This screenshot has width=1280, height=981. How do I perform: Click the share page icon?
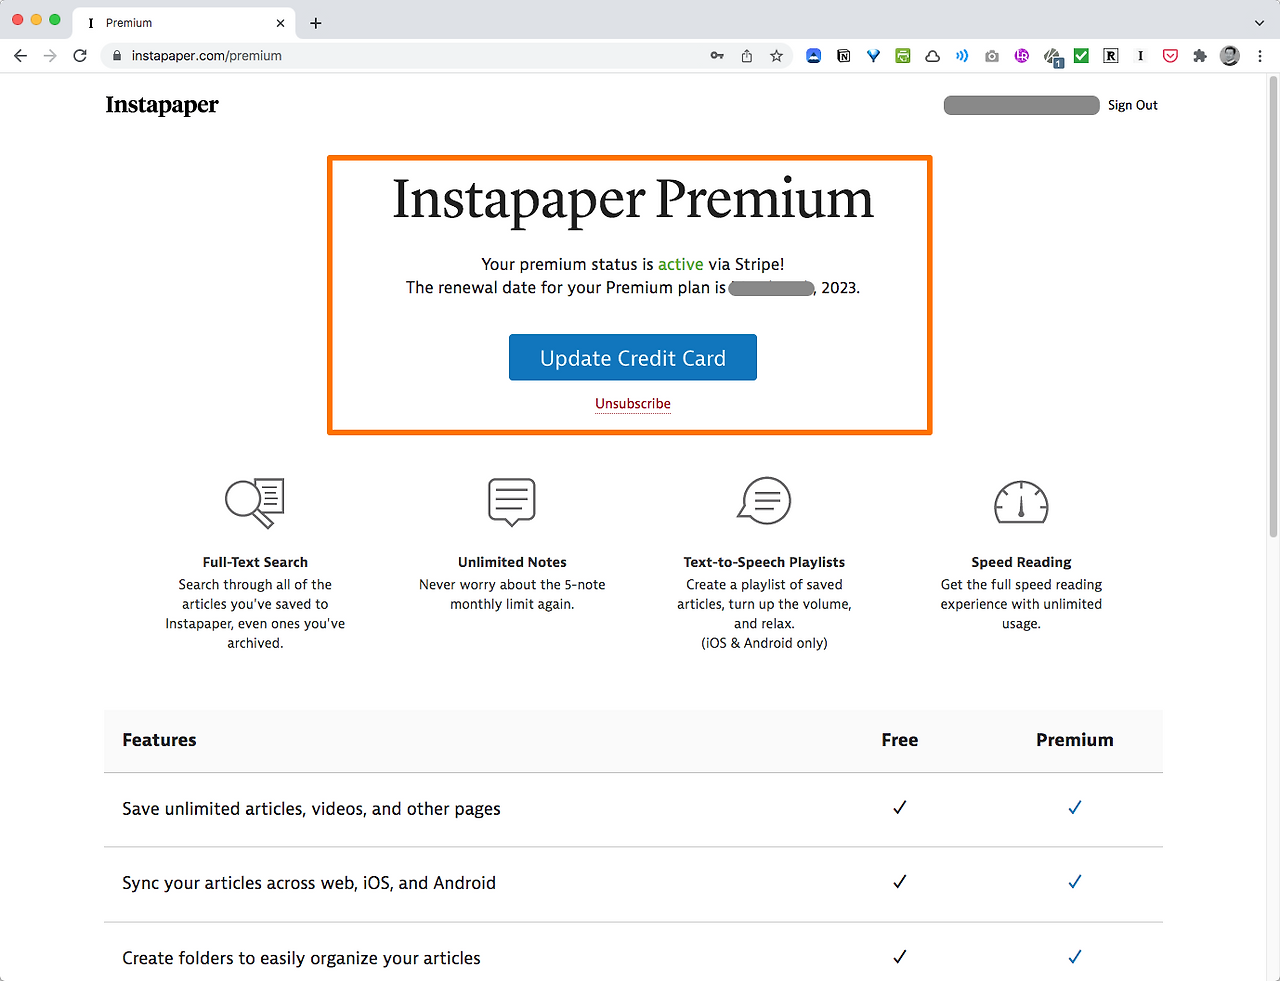747,56
